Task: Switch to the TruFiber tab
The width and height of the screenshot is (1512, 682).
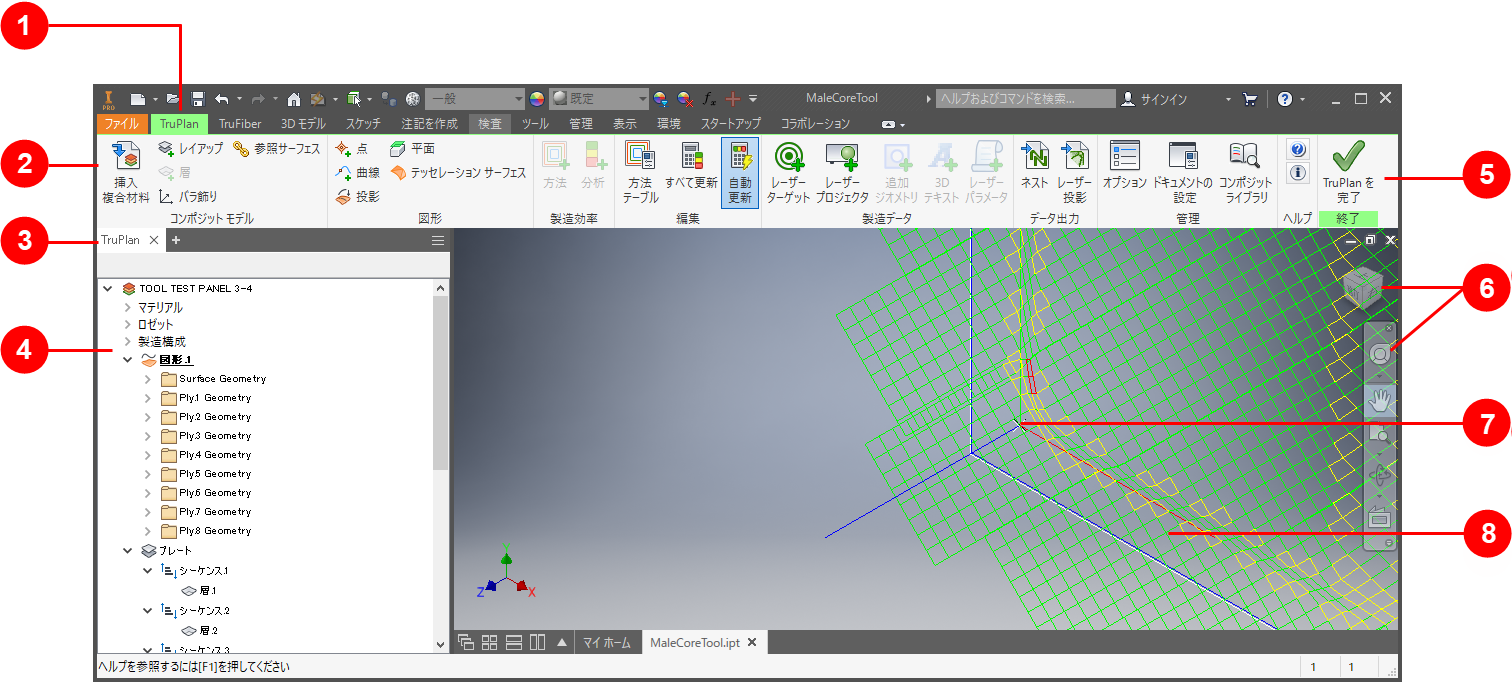Action: tap(240, 124)
